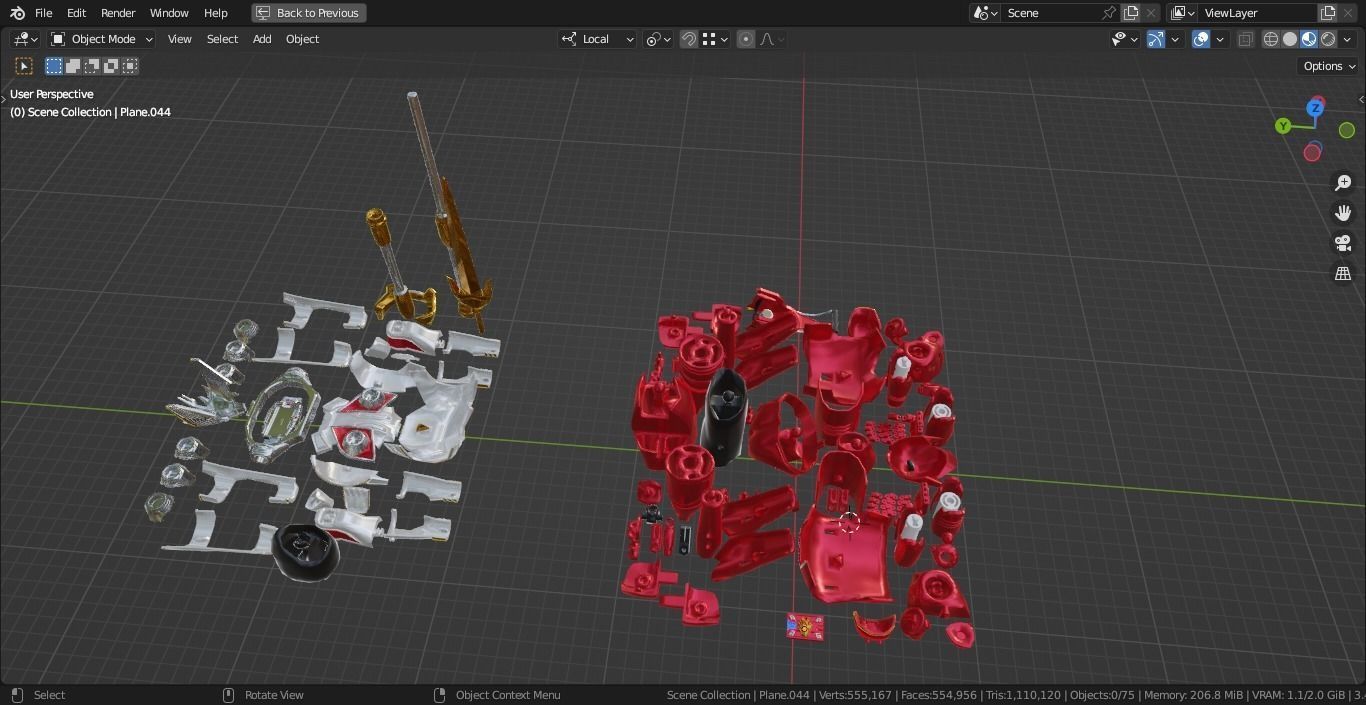Viewport: 1366px width, 705px height.
Task: Open gizmo options dropdown arrow
Action: coord(1175,39)
